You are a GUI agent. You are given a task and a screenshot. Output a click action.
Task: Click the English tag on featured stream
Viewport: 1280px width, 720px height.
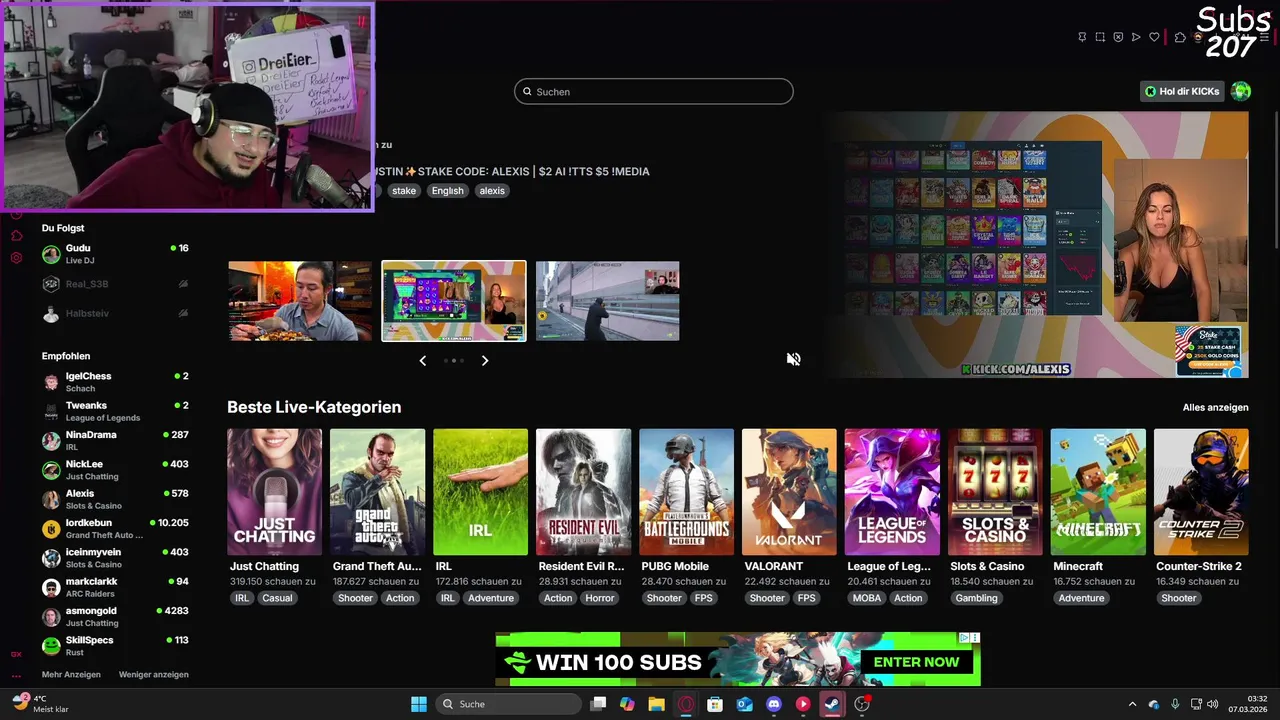pyautogui.click(x=448, y=191)
